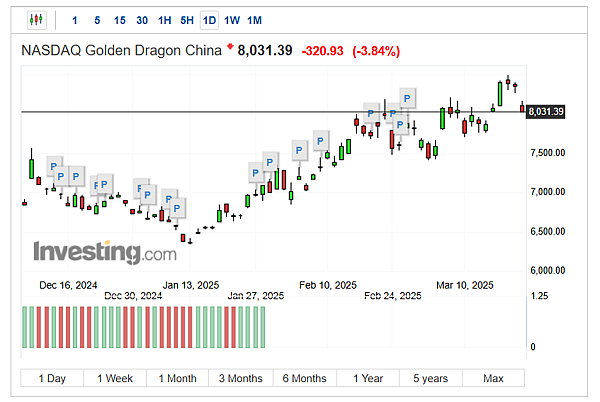Click the 6,000.00 price axis label
This screenshot has height=402, width=600.
pos(548,270)
